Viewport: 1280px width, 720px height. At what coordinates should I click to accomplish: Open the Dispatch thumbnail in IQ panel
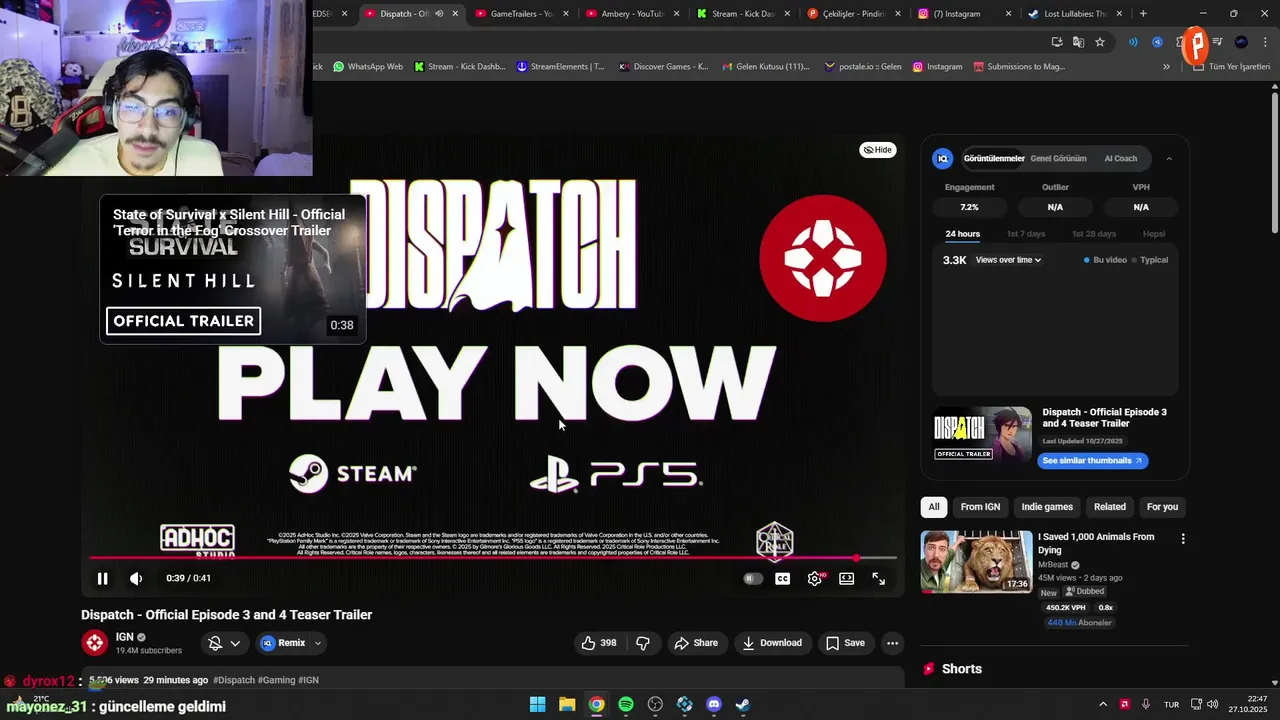pyautogui.click(x=982, y=436)
